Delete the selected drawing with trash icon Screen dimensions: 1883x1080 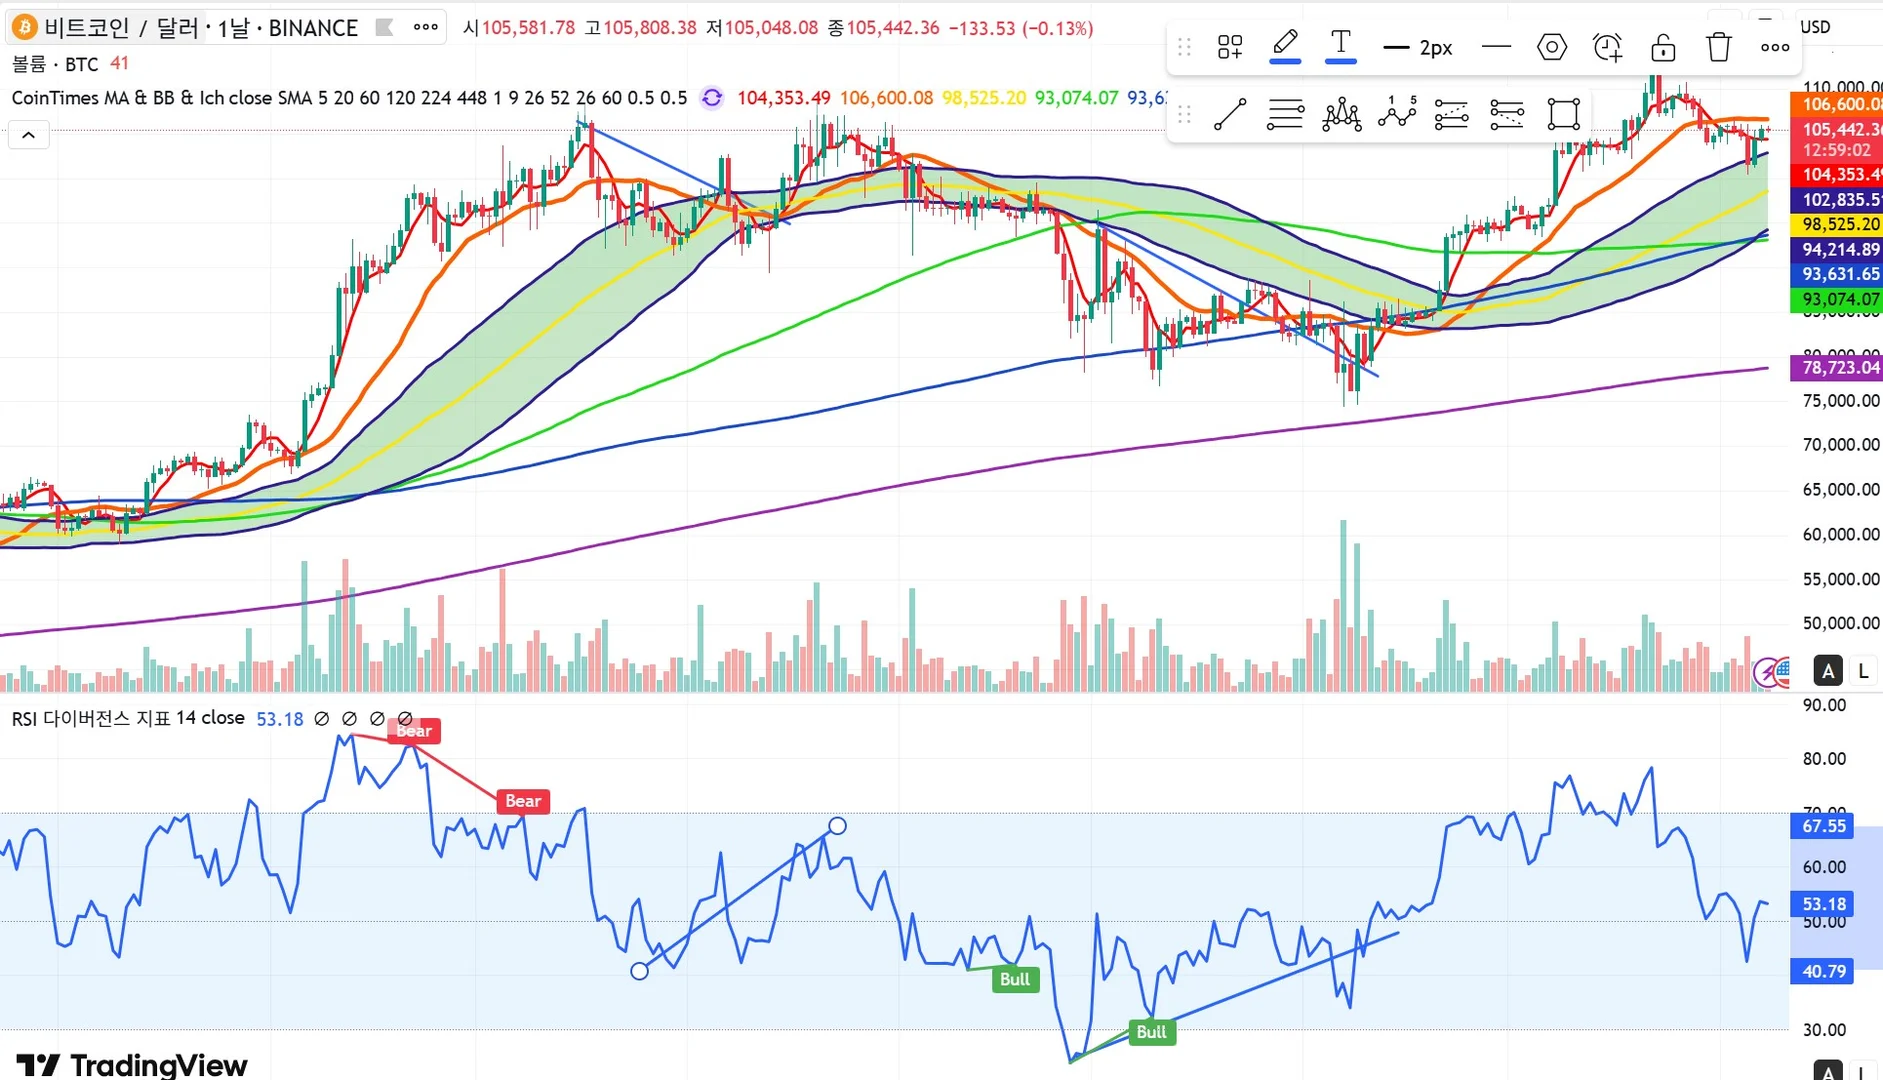coord(1719,47)
